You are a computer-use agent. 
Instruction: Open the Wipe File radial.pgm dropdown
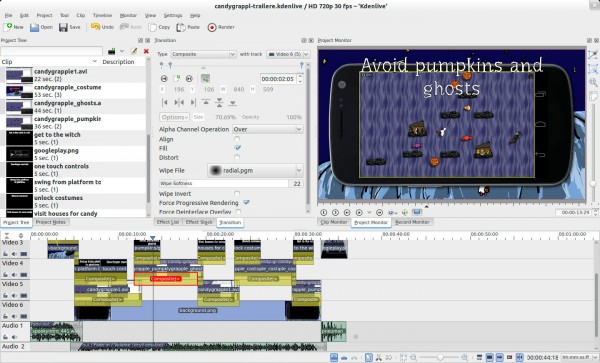point(256,171)
